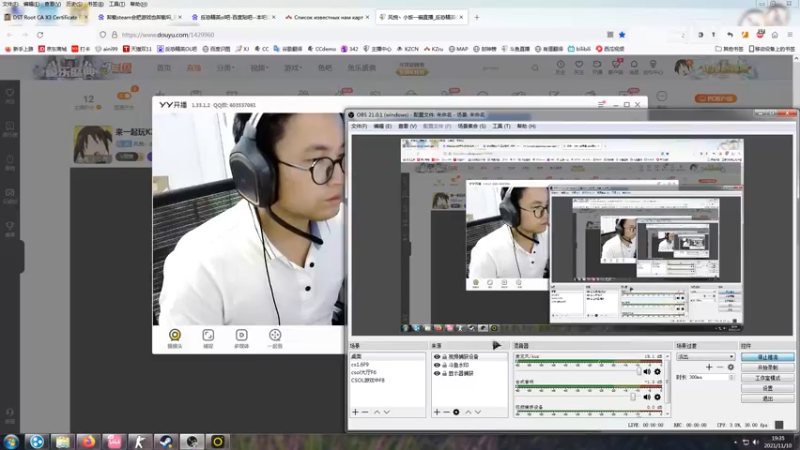Click top button in OBS controls panel
The image size is (800, 450).
tap(767, 357)
